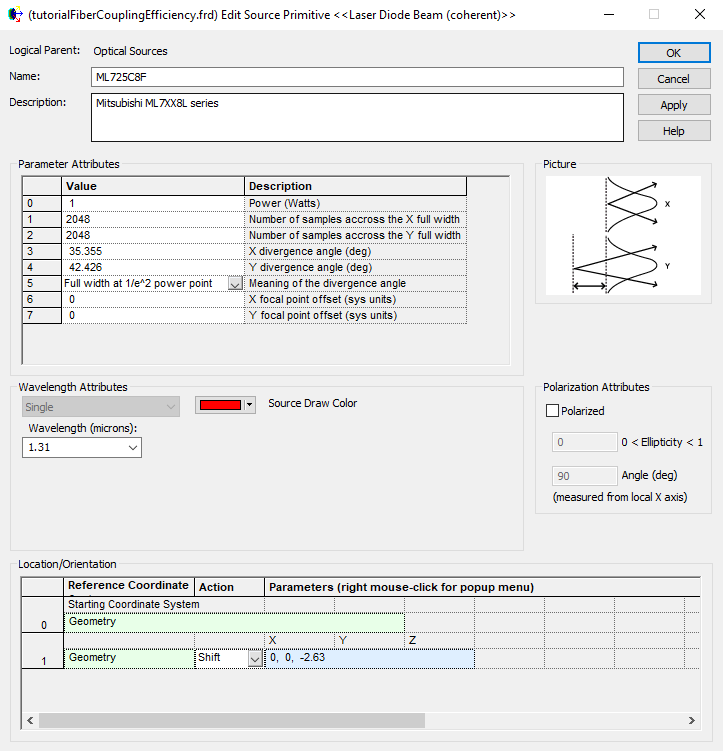
Task: Select the X divergence angle value 35.355
Action: 153,251
